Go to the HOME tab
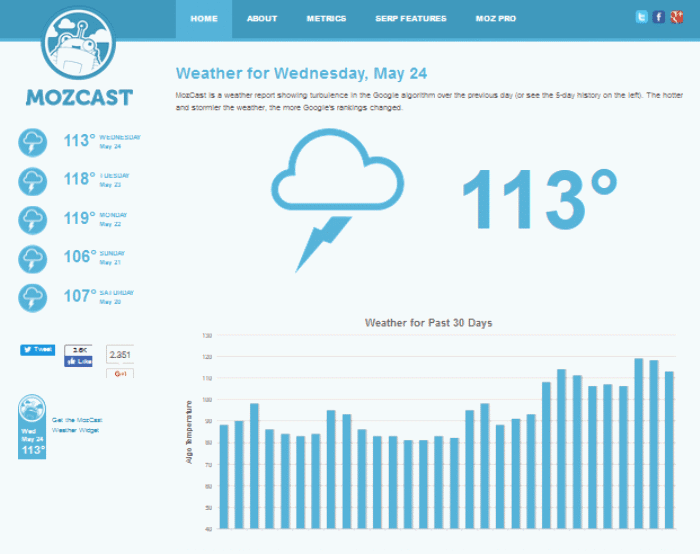 pyautogui.click(x=204, y=19)
